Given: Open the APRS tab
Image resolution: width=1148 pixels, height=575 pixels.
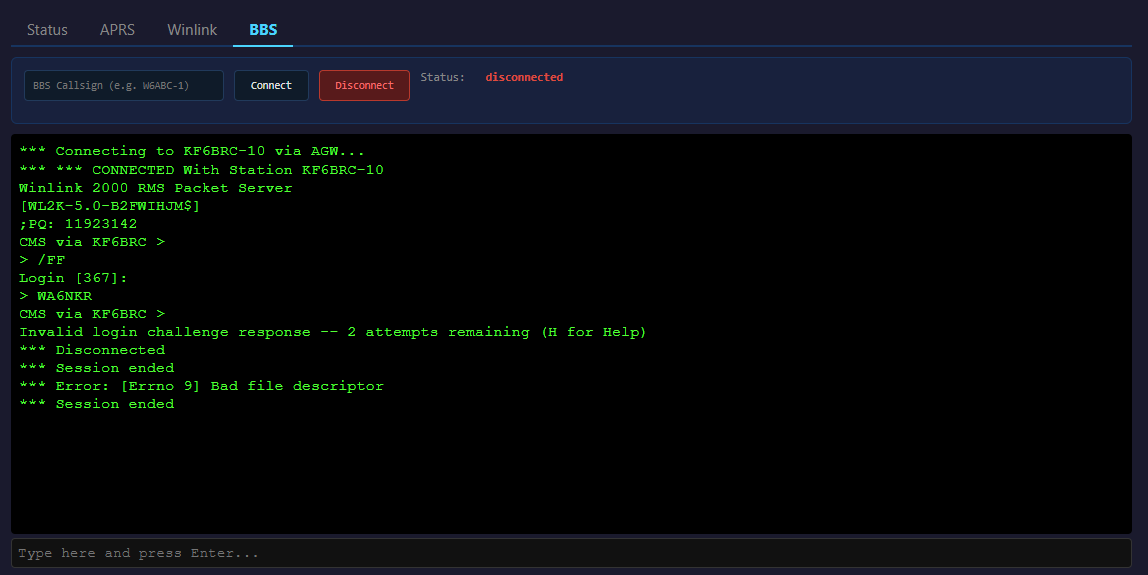Looking at the screenshot, I should (117, 30).
